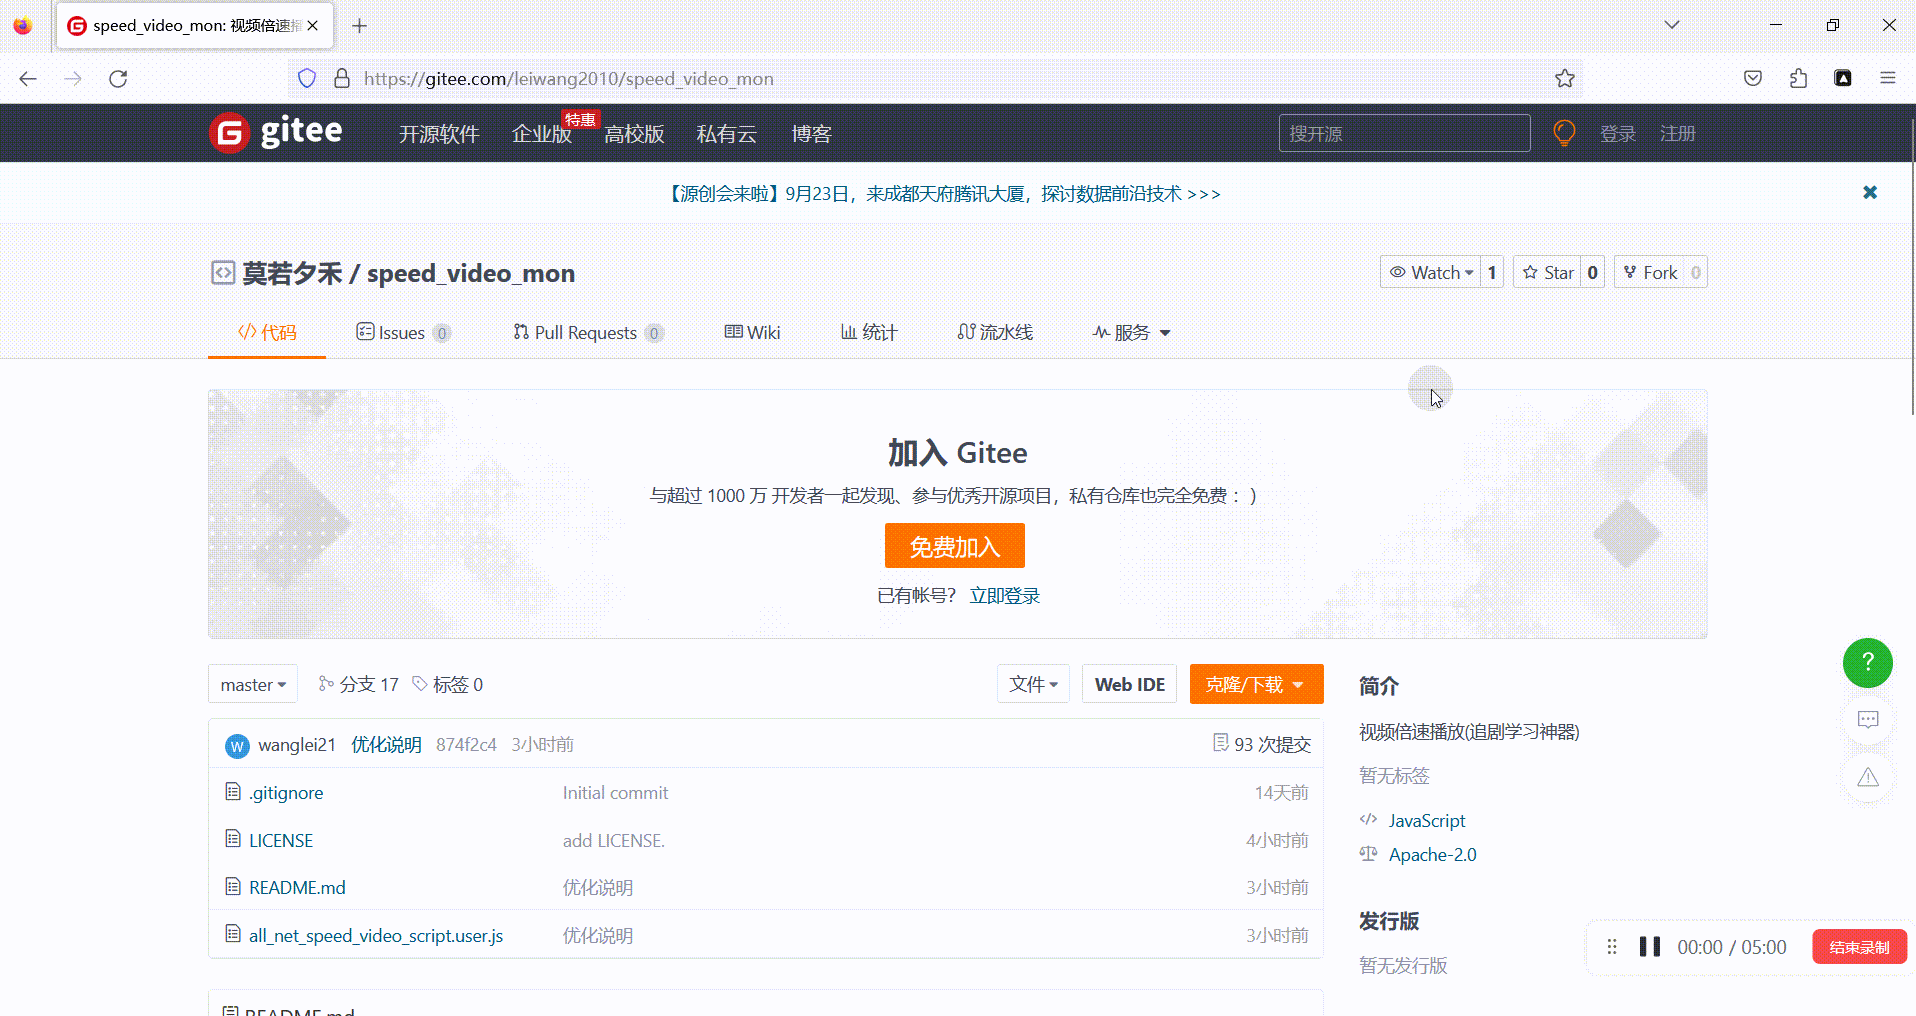This screenshot has width=1916, height=1016.
Task: Fork this repository
Action: (1650, 272)
